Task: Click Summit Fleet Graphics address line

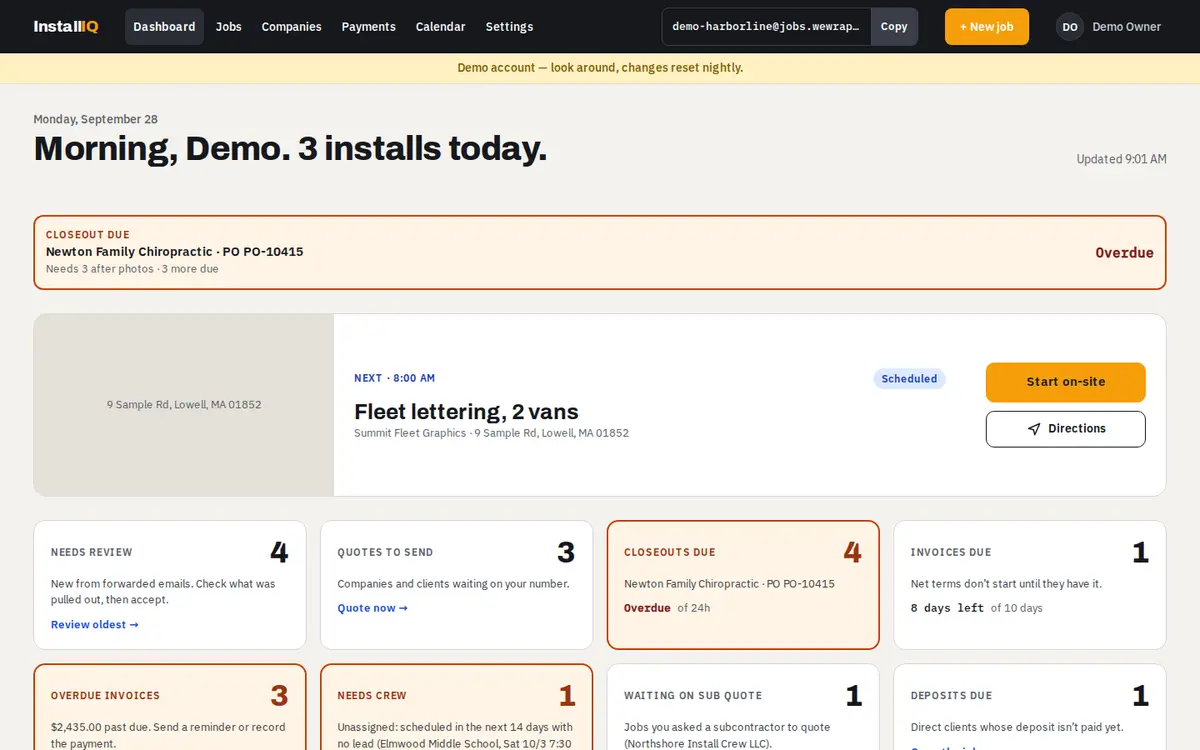Action: (491, 433)
